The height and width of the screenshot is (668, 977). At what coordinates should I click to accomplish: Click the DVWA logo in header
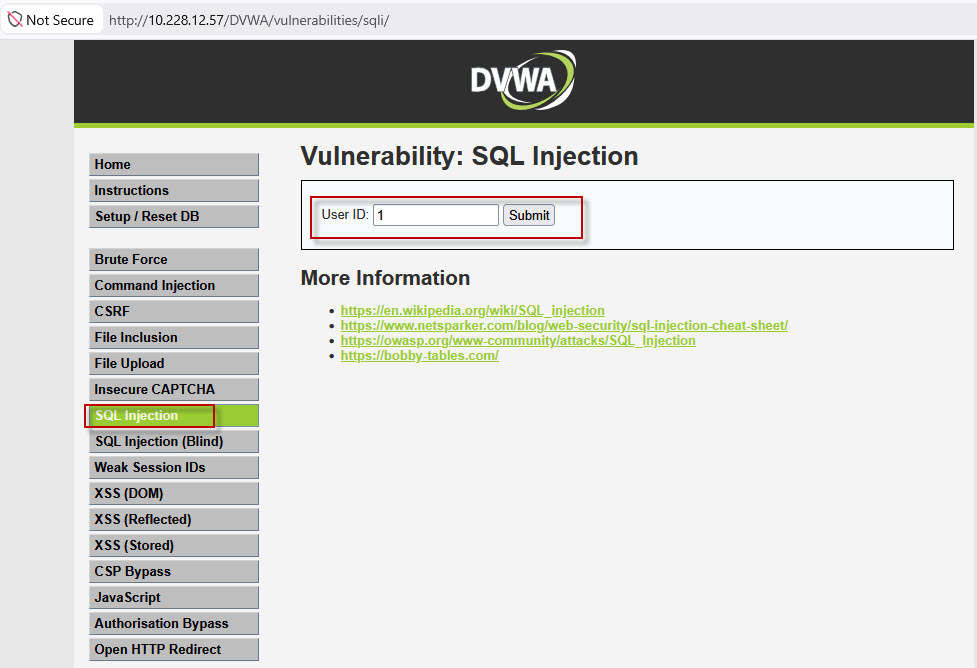tap(523, 80)
